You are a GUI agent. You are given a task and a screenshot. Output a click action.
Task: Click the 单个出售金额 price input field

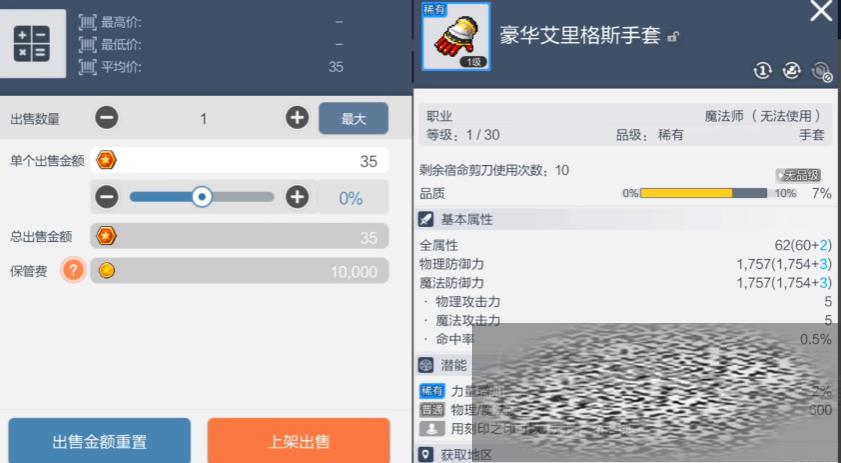click(x=239, y=160)
